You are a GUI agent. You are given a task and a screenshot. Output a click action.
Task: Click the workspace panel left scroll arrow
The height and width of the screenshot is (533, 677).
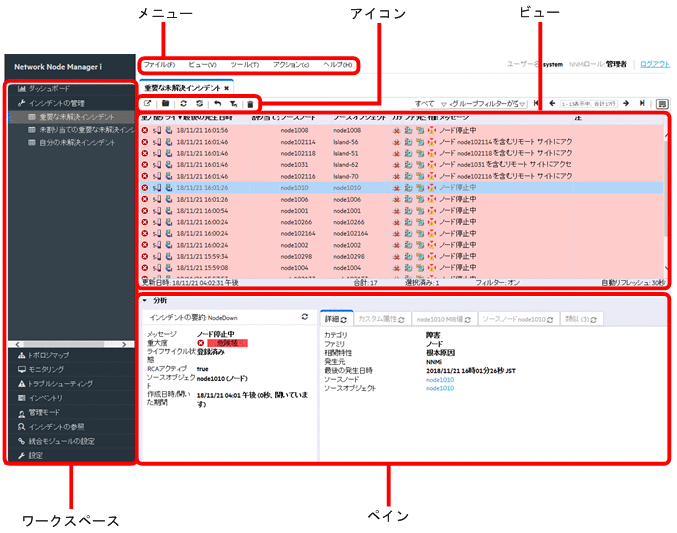[17, 344]
